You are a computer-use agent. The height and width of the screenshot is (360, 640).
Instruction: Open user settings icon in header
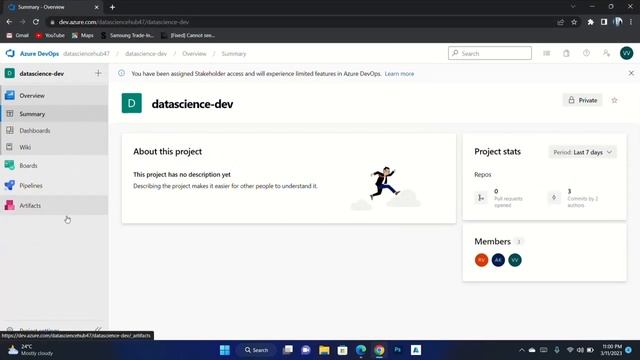pyautogui.click(x=606, y=53)
